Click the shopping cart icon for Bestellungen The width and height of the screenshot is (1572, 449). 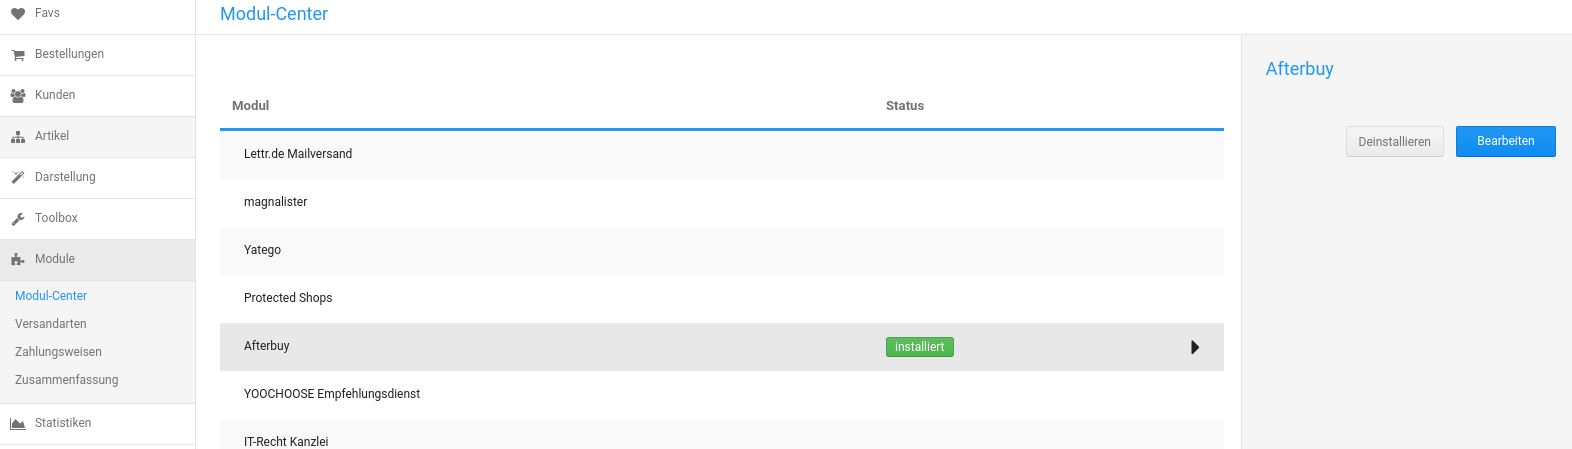tap(17, 55)
